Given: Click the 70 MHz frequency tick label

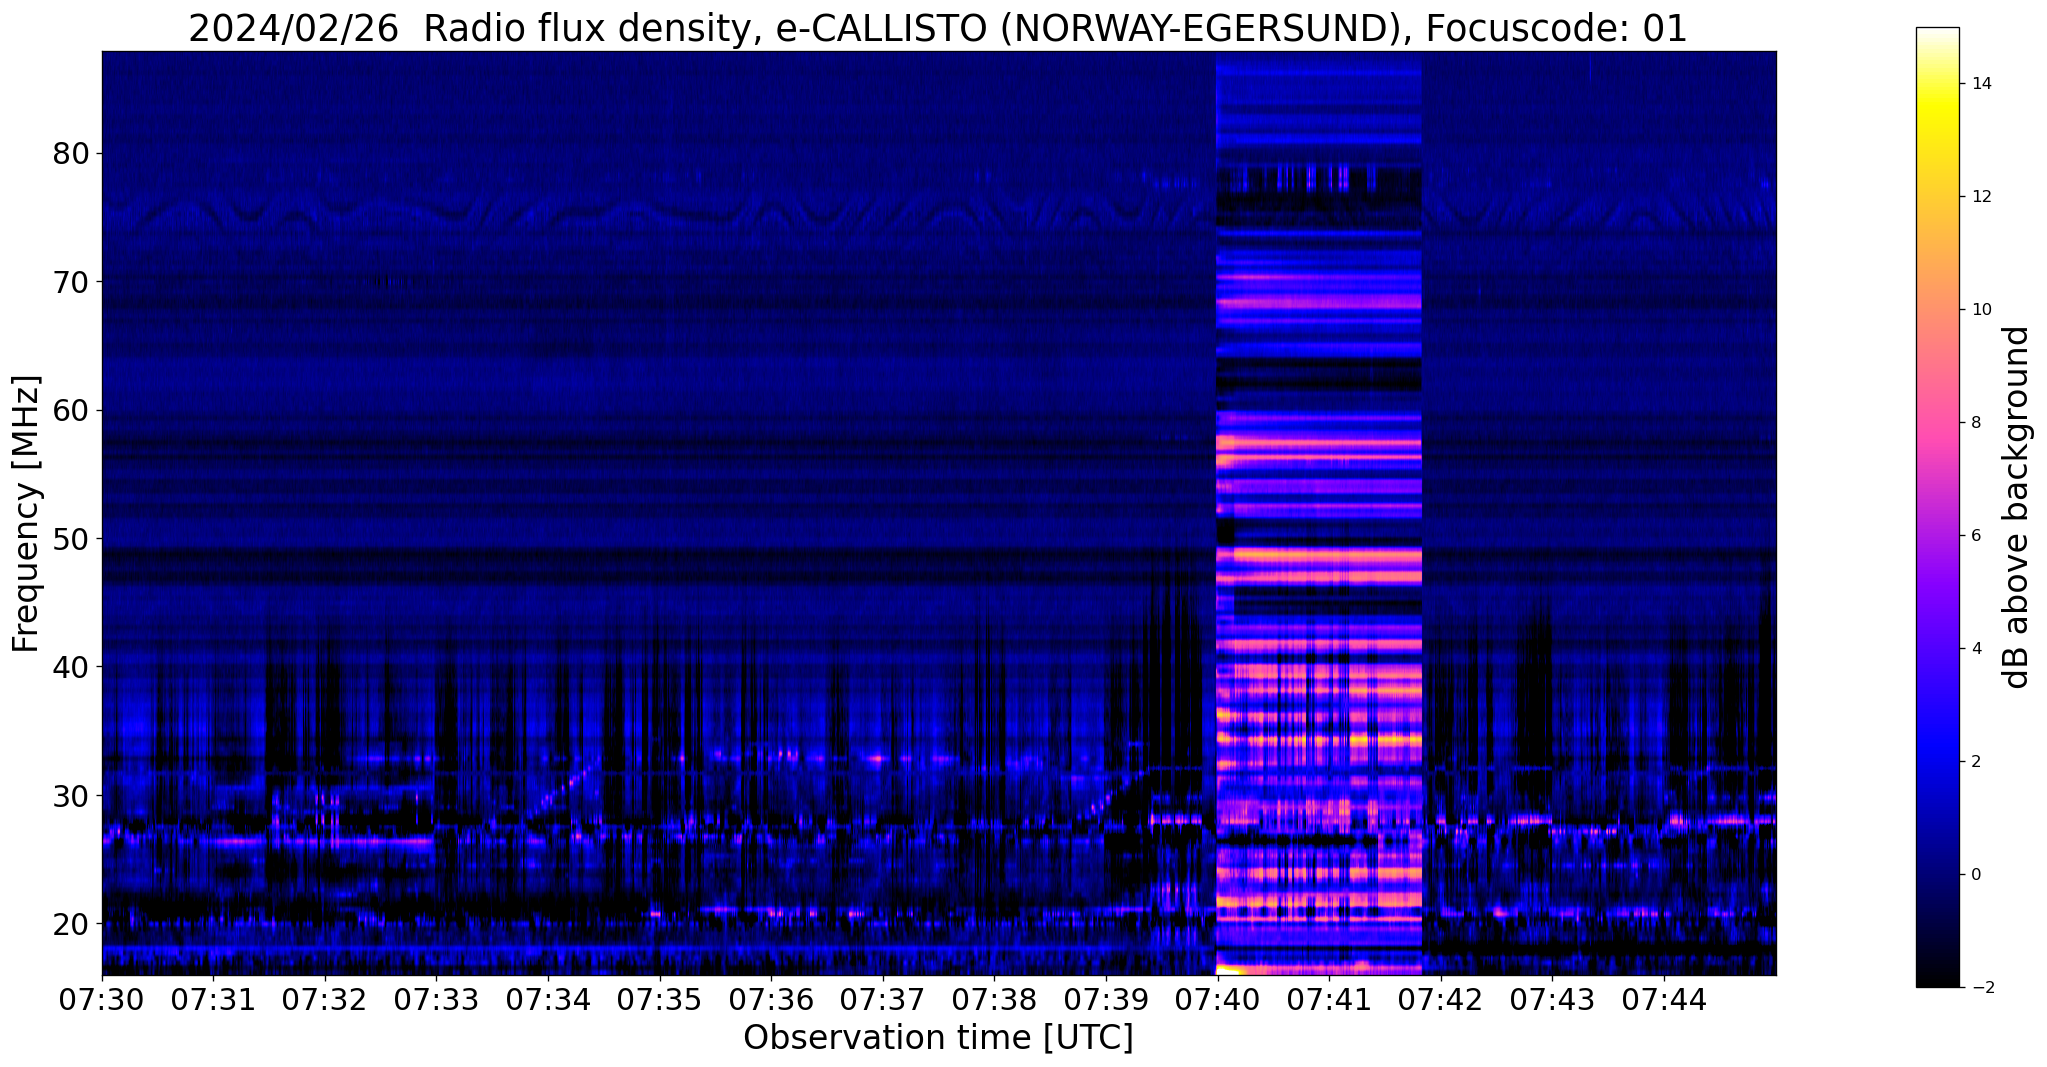Looking at the screenshot, I should coord(71,282).
